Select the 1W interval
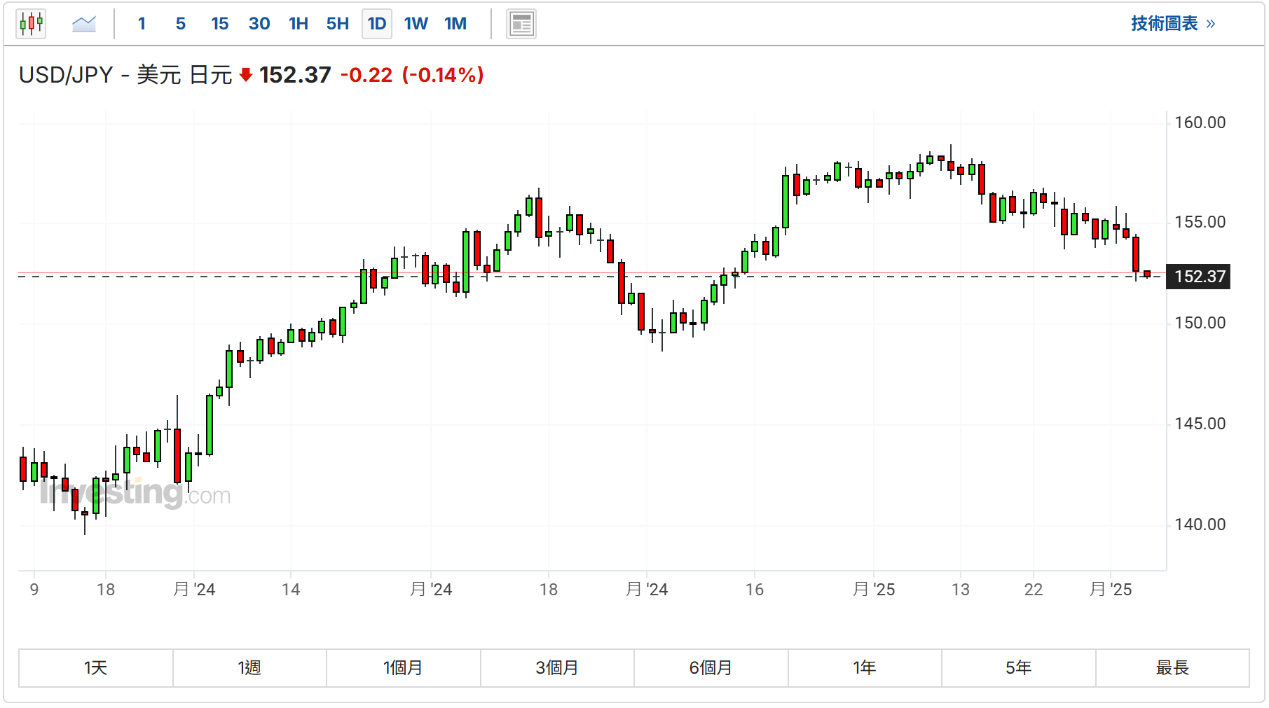The height and width of the screenshot is (708, 1269). [x=416, y=23]
